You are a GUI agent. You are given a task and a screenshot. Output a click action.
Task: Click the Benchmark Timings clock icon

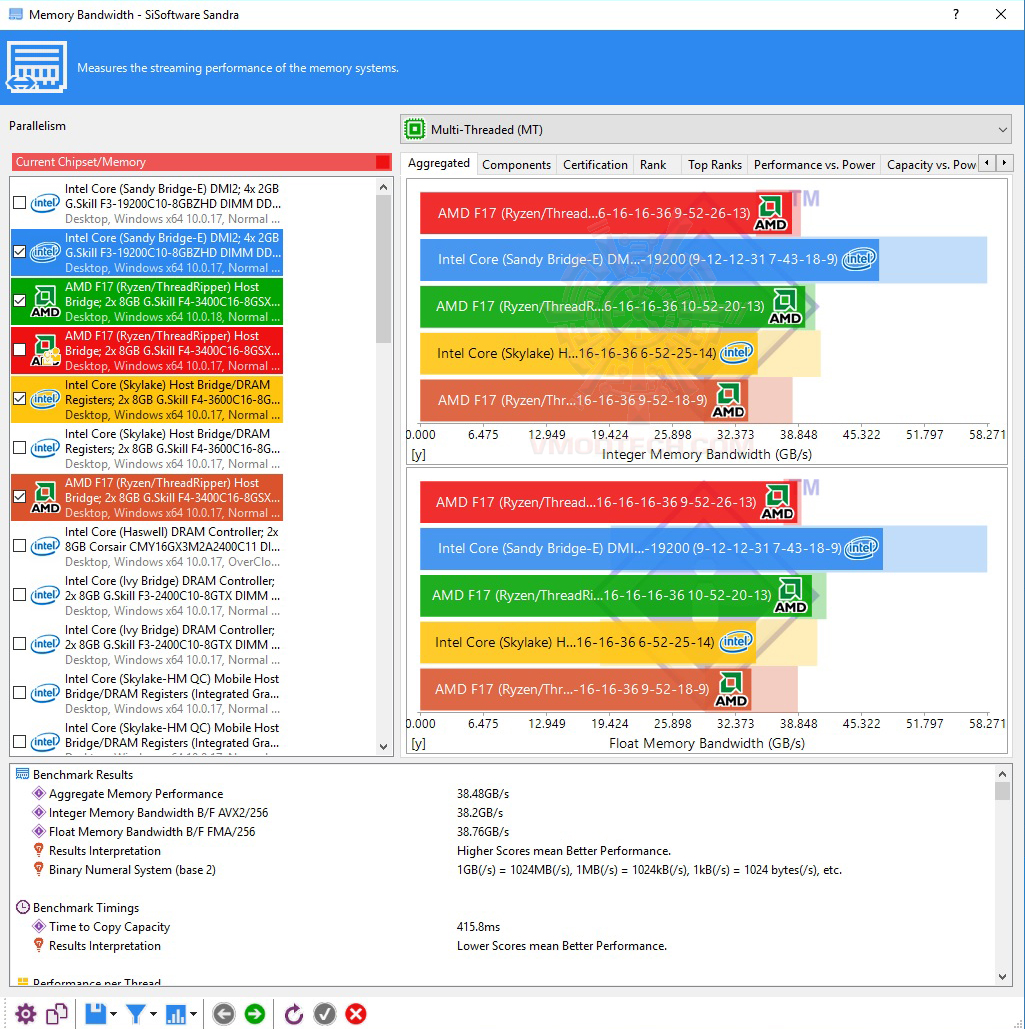22,907
